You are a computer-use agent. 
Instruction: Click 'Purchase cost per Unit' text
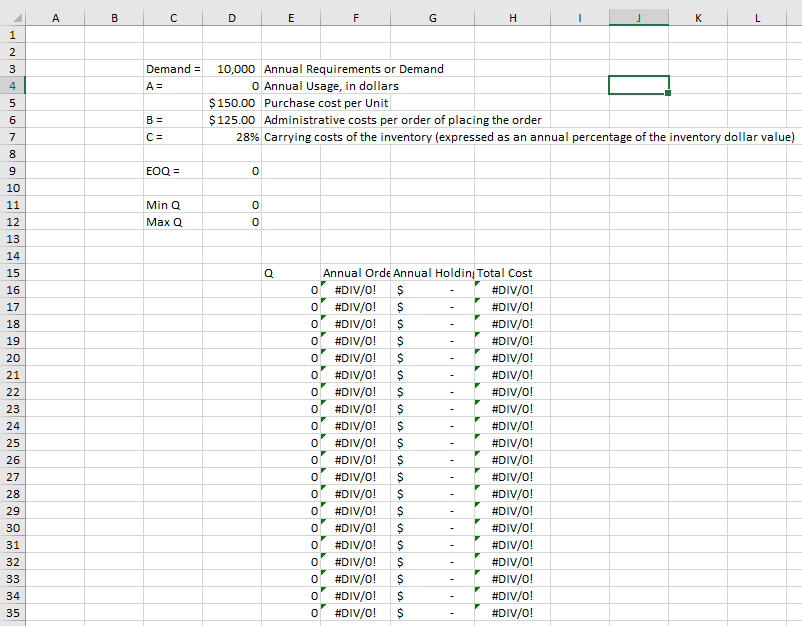[x=326, y=103]
